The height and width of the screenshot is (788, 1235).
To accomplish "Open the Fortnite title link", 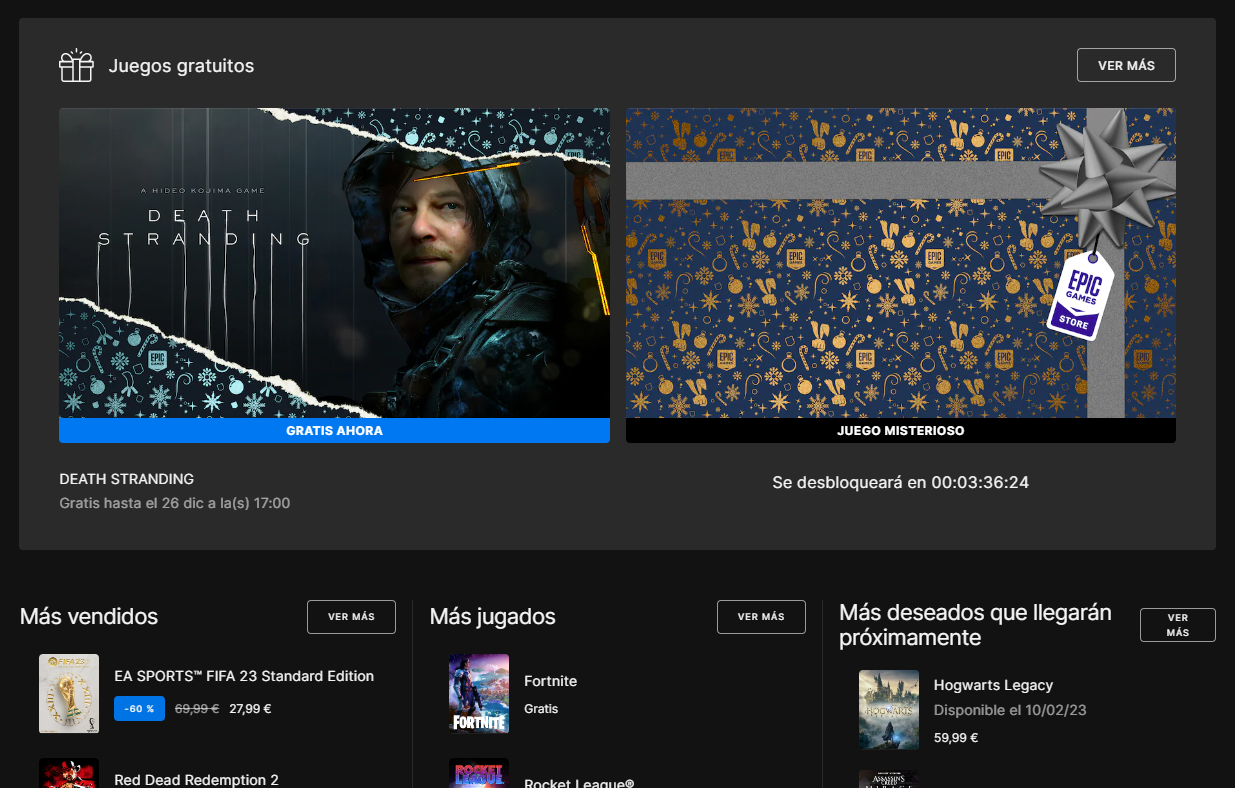I will pyautogui.click(x=551, y=681).
